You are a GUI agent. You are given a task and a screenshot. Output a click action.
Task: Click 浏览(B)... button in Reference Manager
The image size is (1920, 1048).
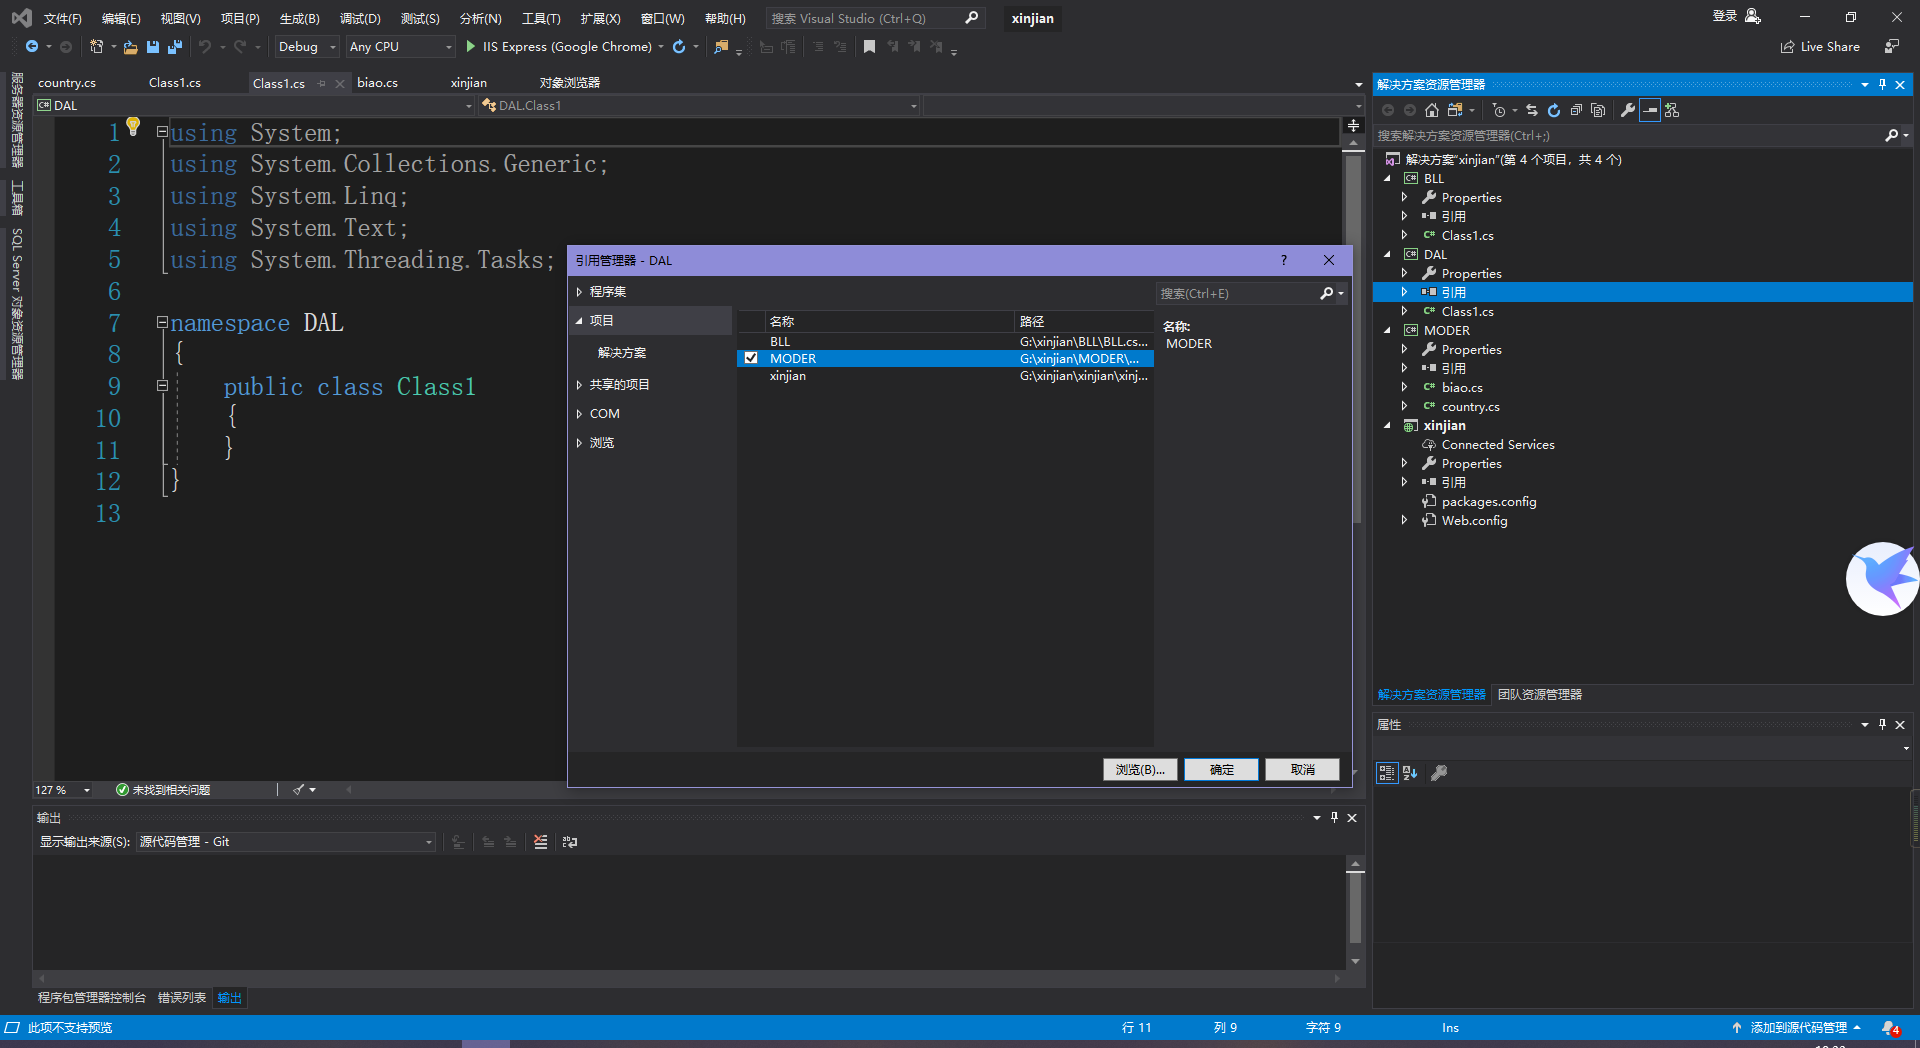(x=1140, y=769)
